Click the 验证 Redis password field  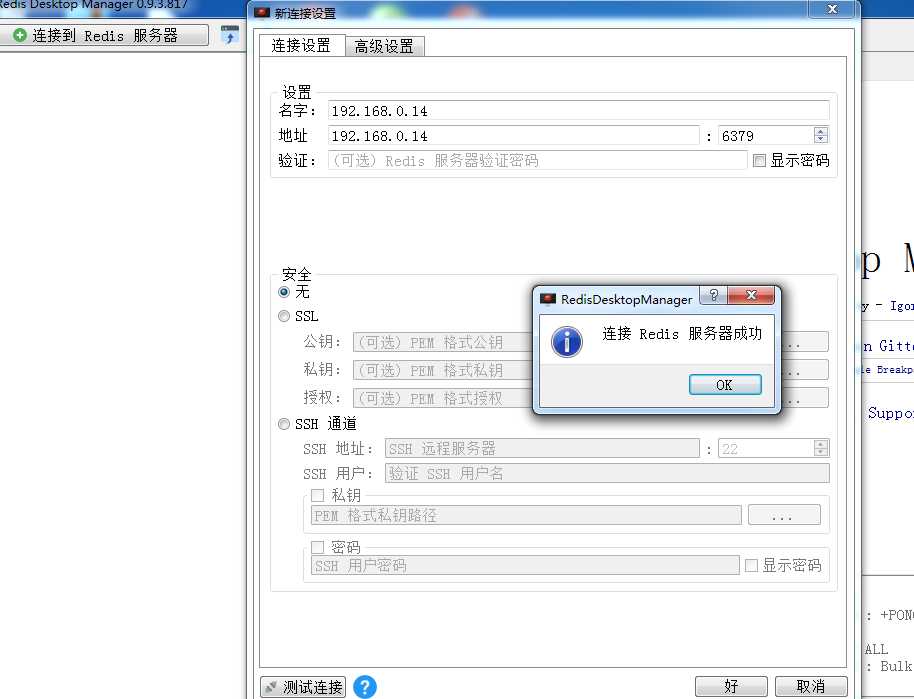(x=537, y=160)
